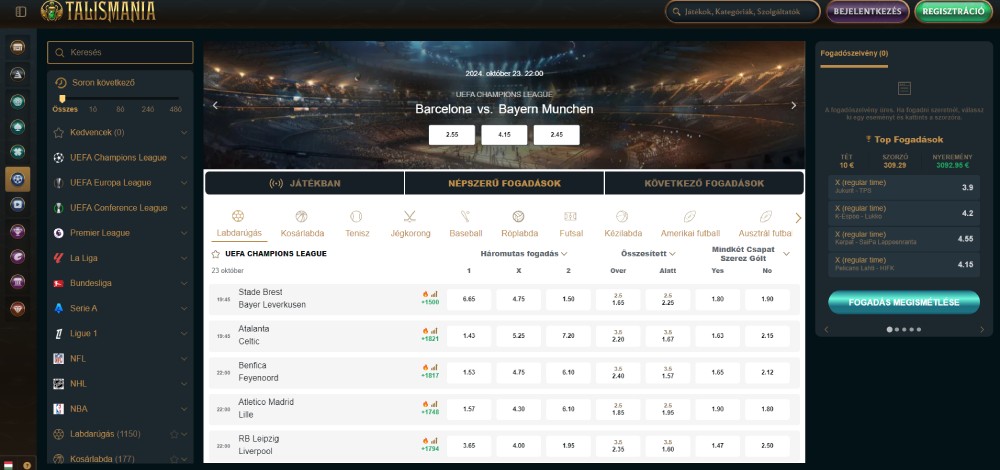The image size is (1000, 470).
Task: Next Top Fogadások slide arrow
Action: 982,330
